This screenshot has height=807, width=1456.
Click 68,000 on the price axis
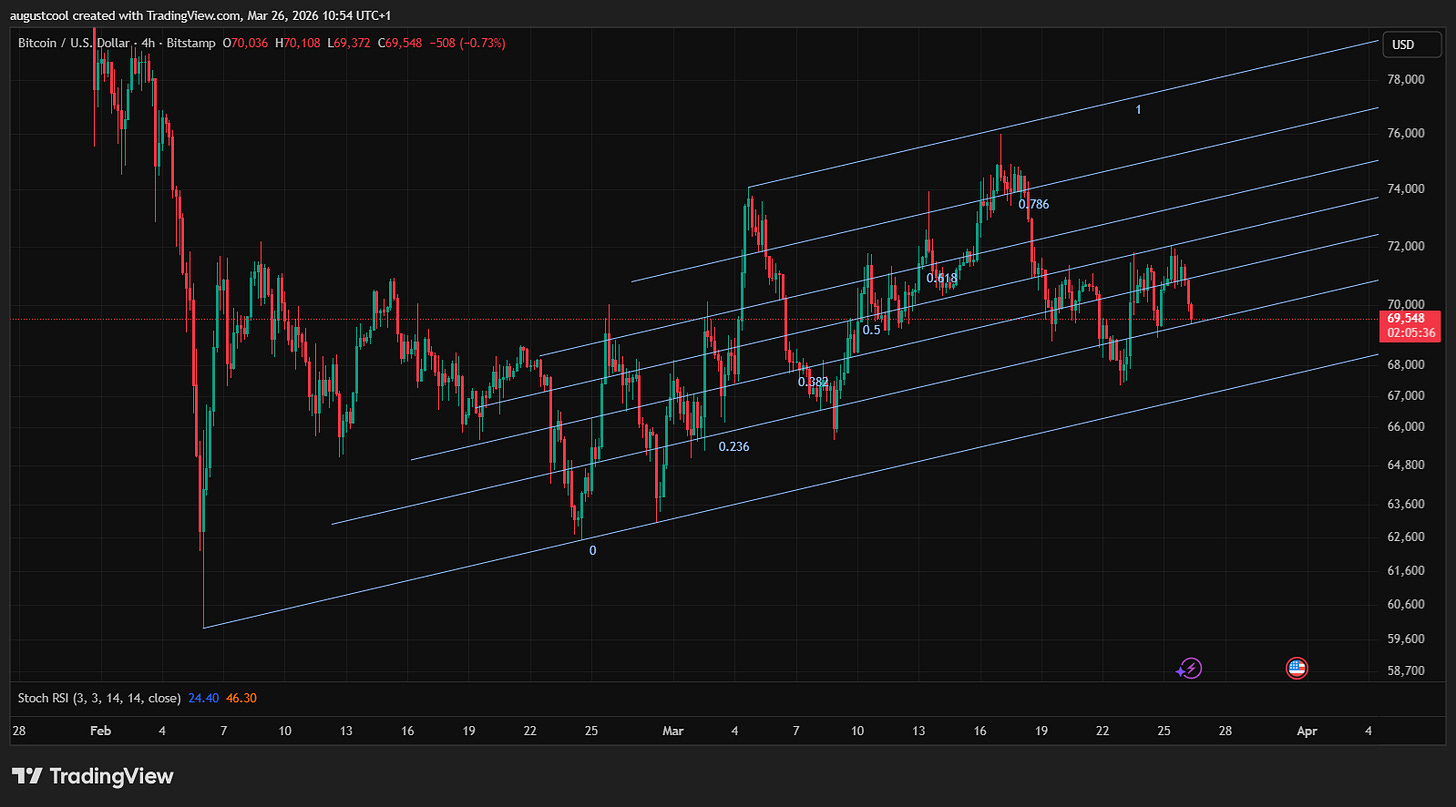(1407, 365)
